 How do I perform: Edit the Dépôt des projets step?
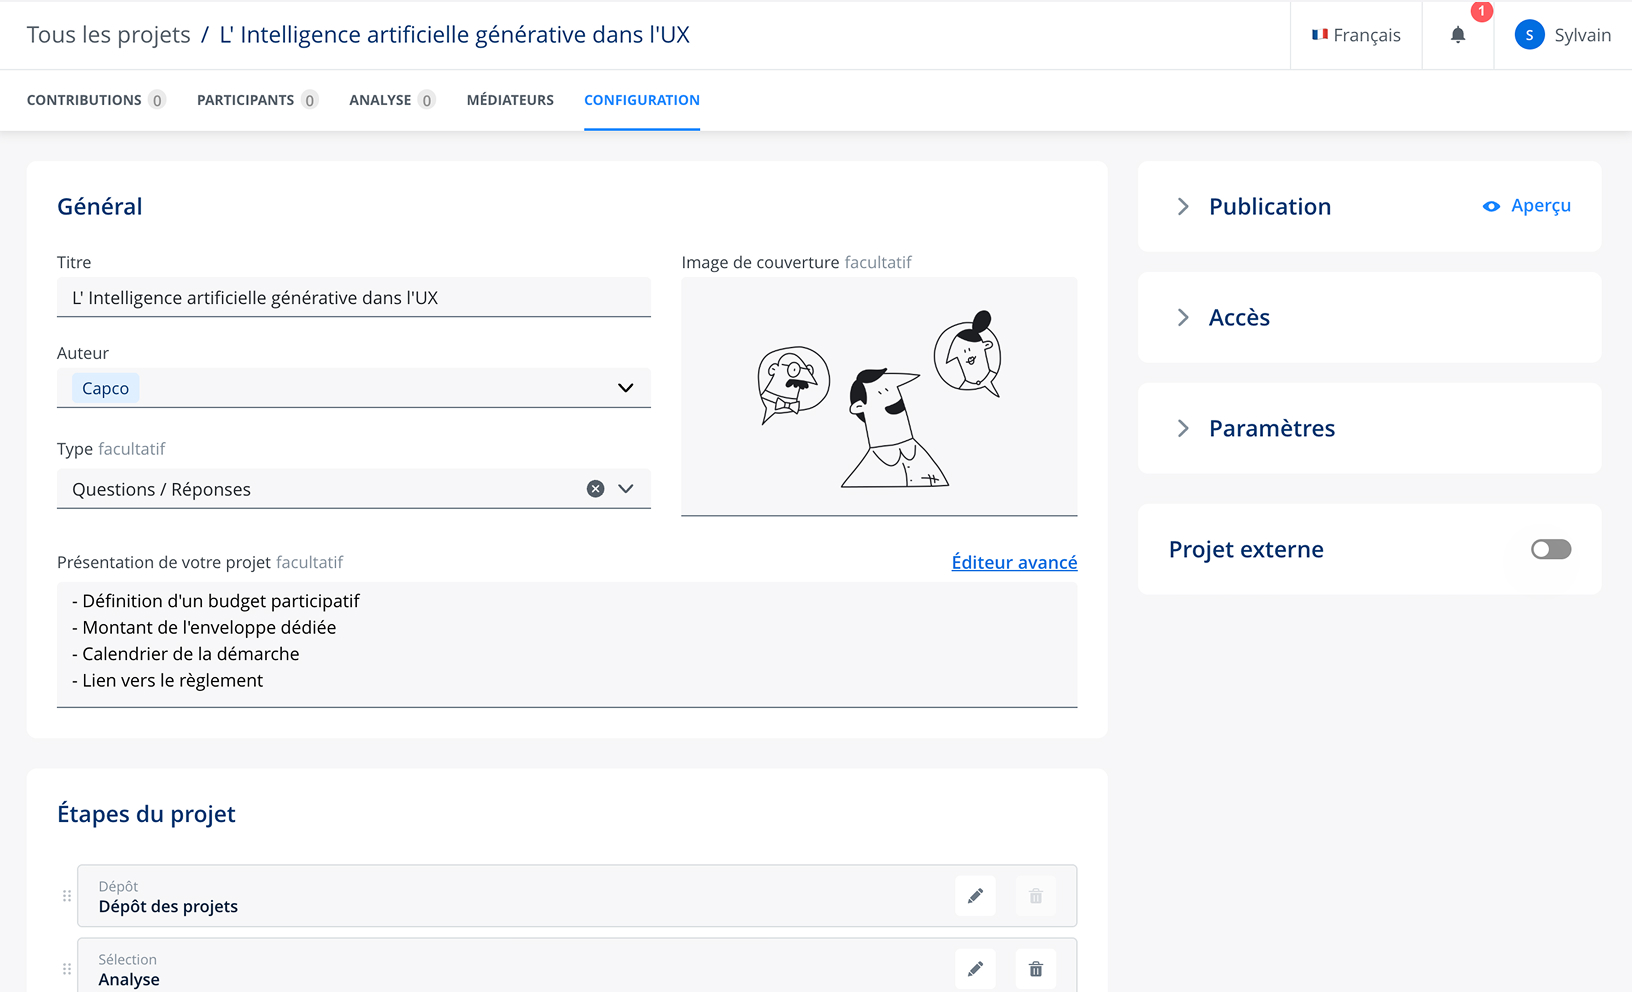975,896
